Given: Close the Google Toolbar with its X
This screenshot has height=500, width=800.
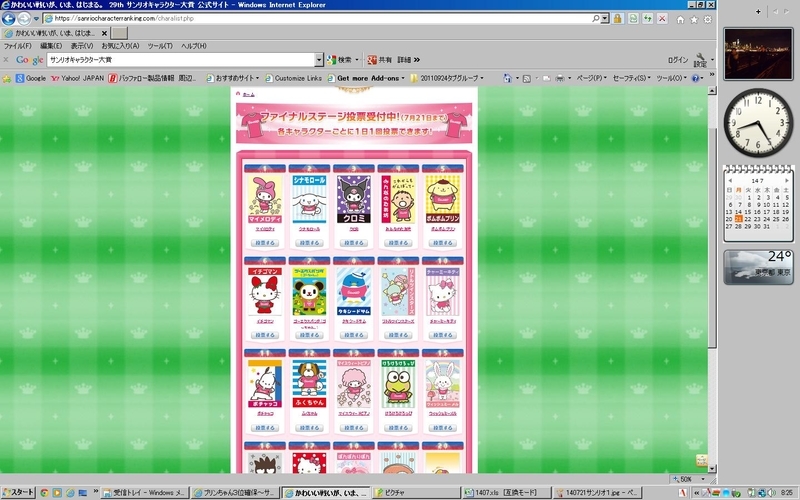Looking at the screenshot, I should point(6,60).
